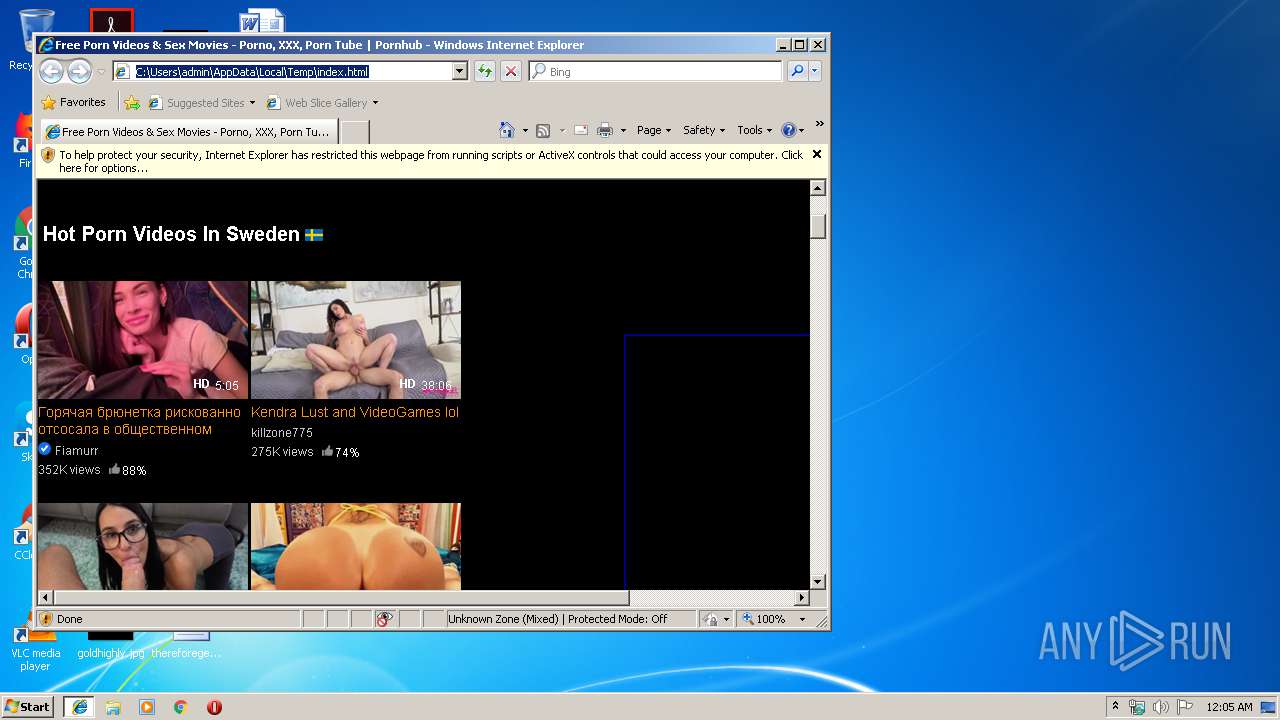Go back with the Back arrow button

[x=51, y=71]
